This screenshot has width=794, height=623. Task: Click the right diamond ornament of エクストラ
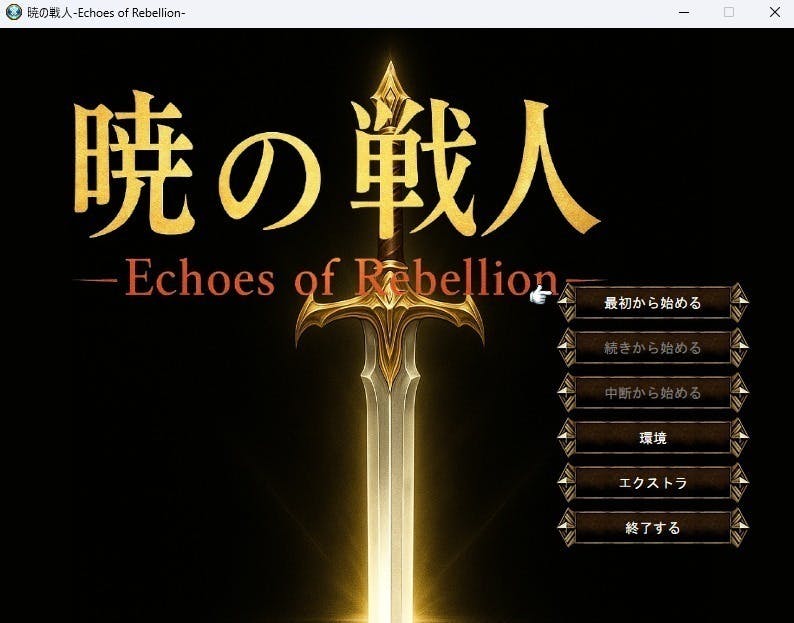739,483
